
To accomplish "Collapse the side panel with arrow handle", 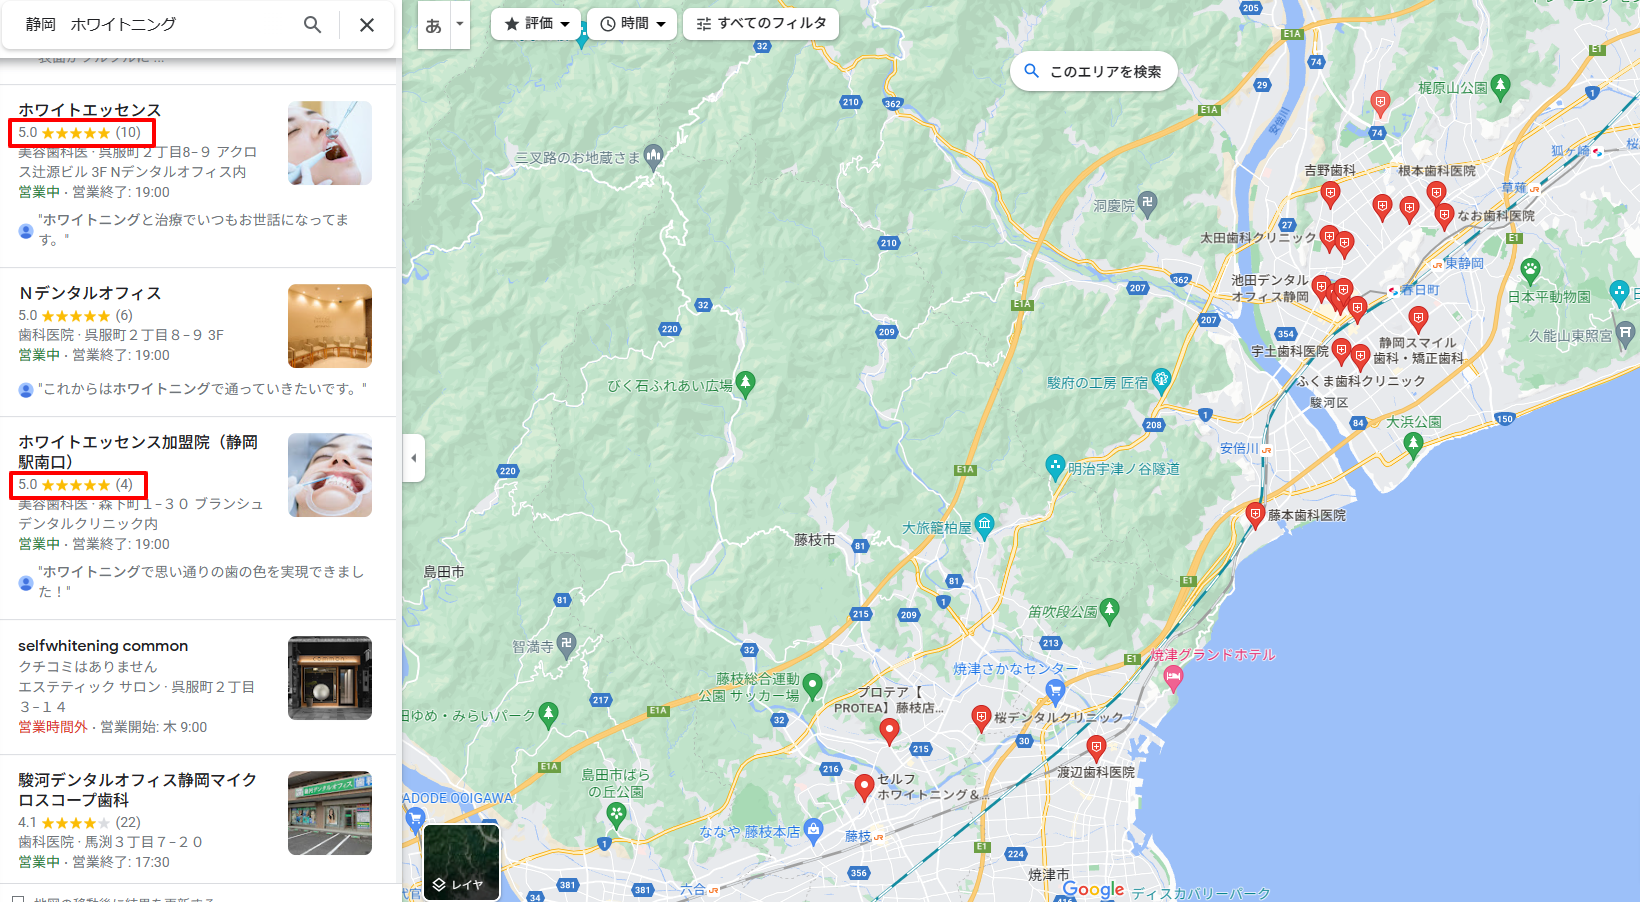I will coord(414,458).
